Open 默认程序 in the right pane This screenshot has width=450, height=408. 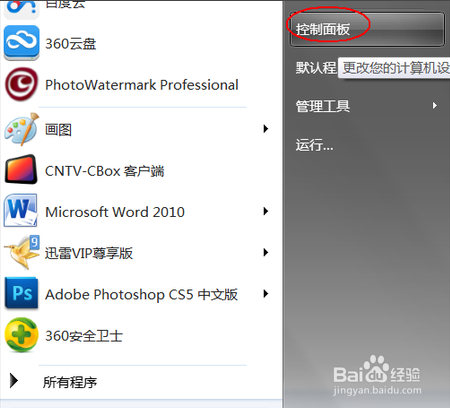coord(316,68)
